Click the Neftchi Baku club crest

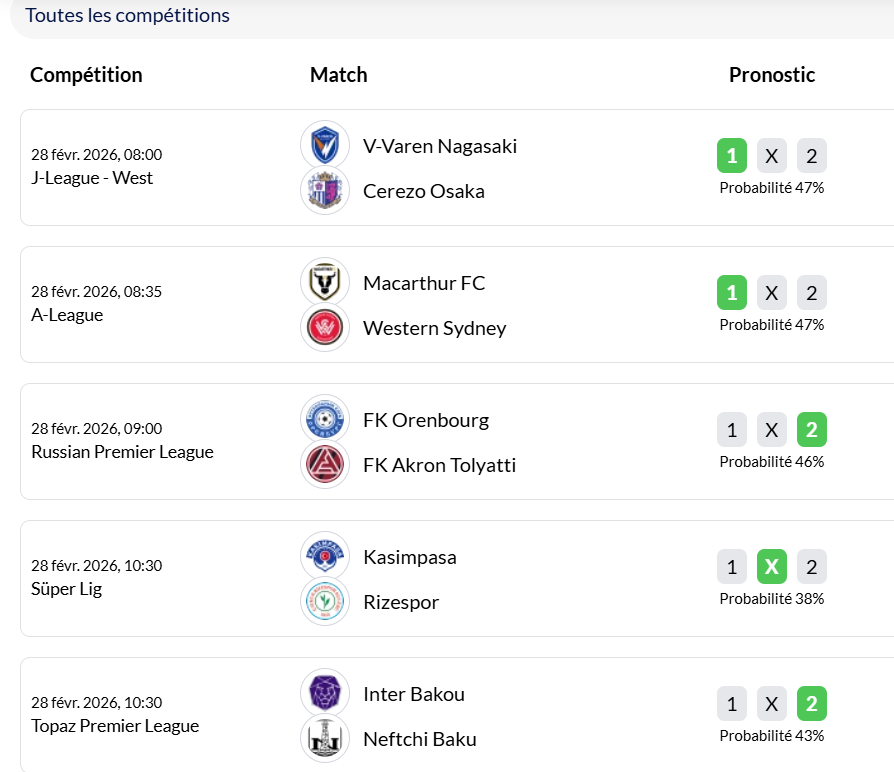325,739
